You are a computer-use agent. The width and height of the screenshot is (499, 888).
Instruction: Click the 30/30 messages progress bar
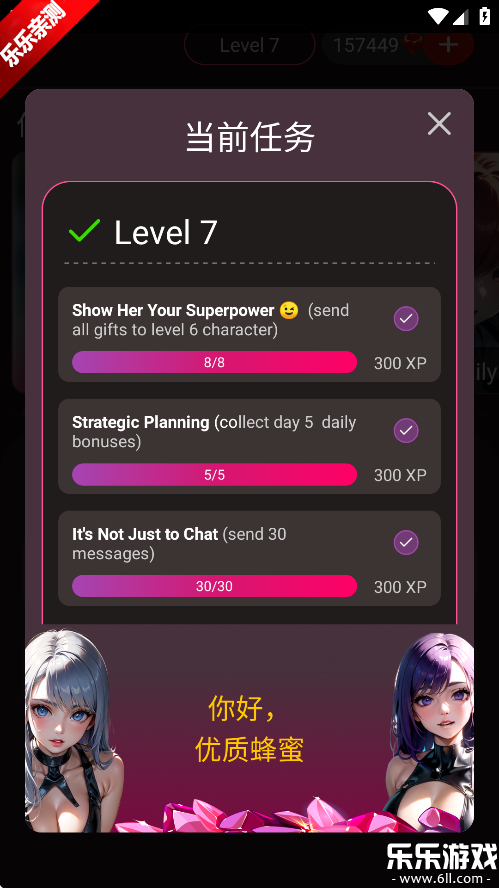click(214, 586)
